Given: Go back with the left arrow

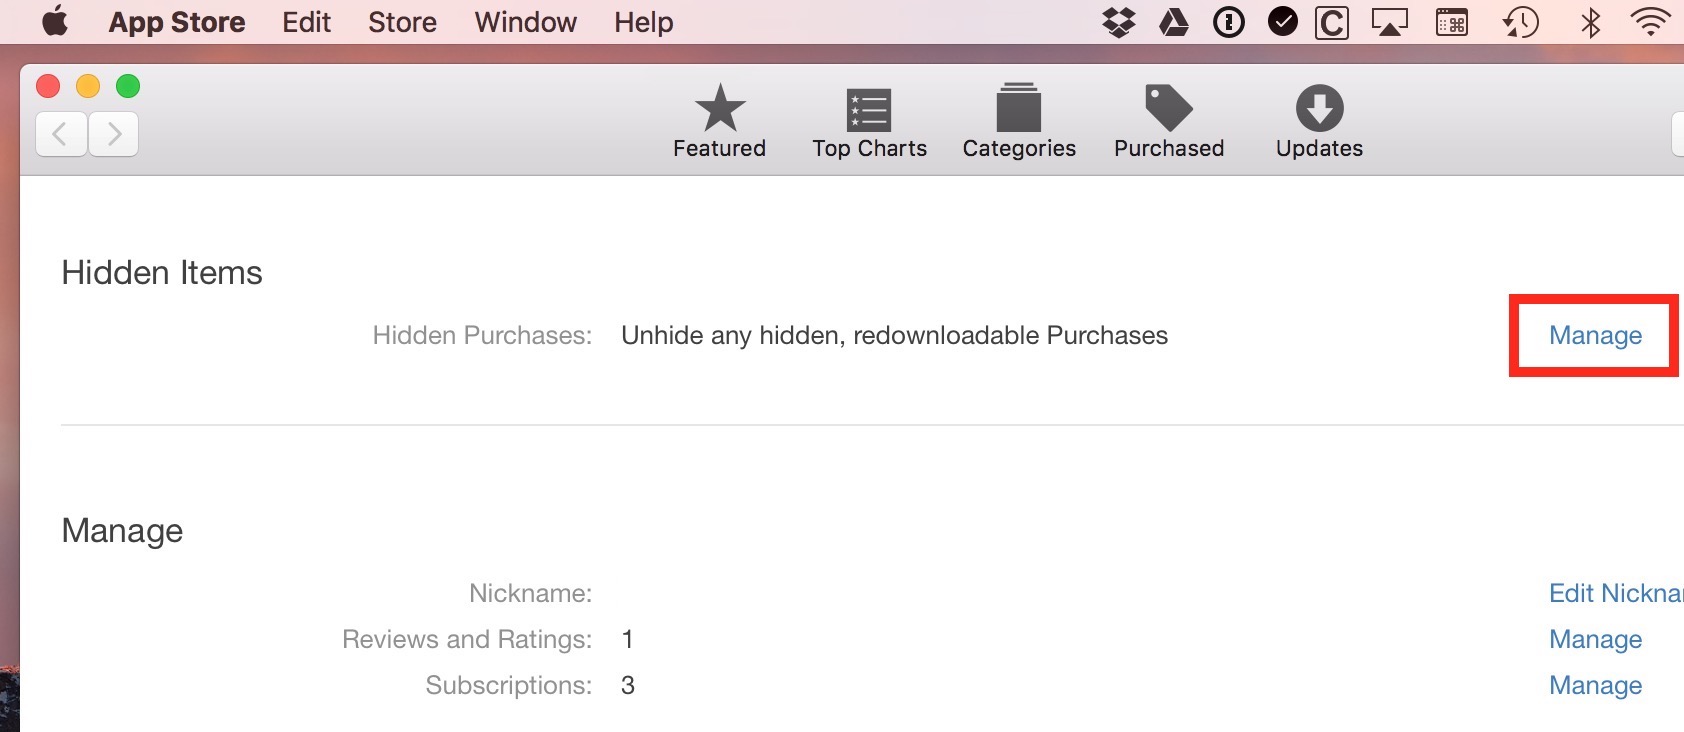Looking at the screenshot, I should coord(61,134).
